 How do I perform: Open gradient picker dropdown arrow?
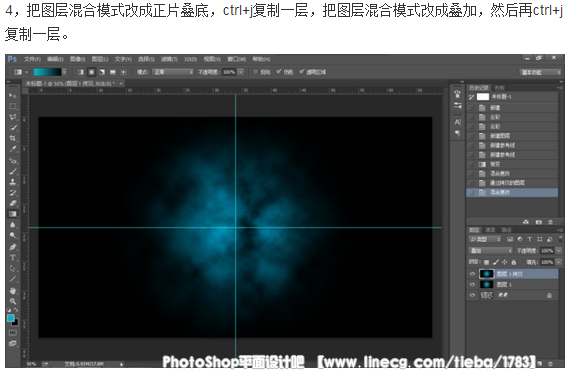[64, 72]
